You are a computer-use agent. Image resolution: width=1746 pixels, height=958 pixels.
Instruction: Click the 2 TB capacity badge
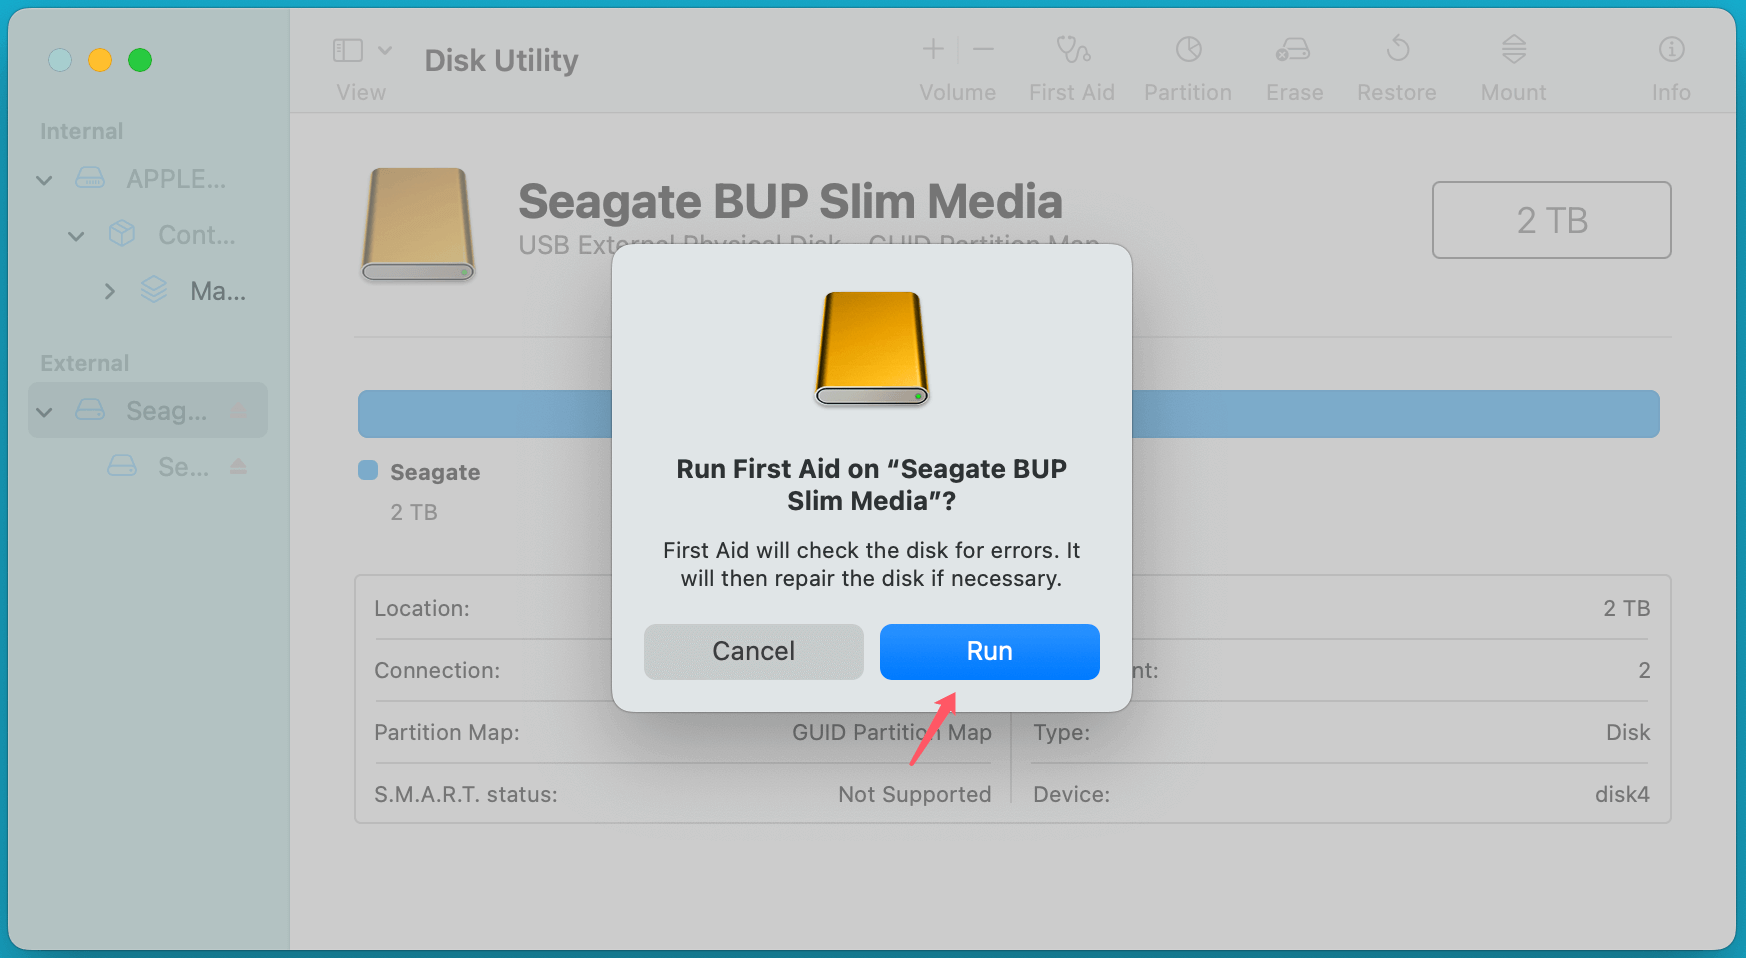click(x=1551, y=220)
